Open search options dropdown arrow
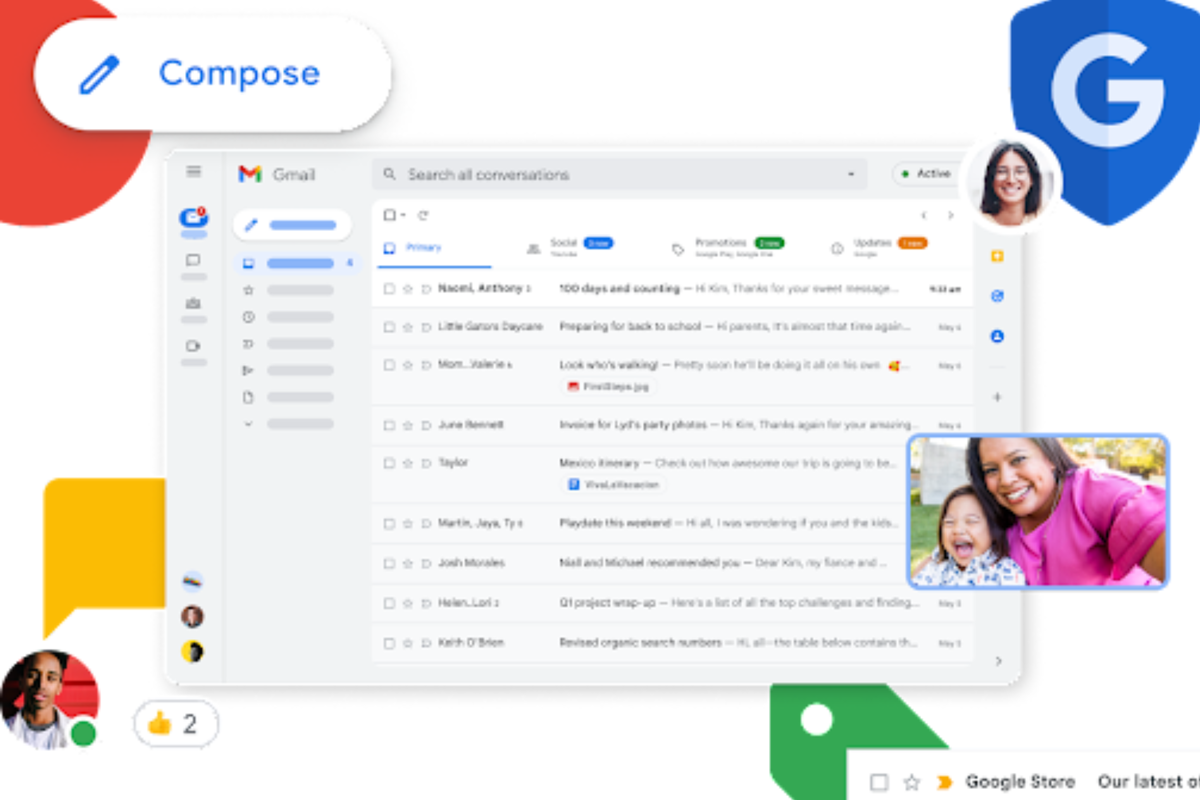The height and width of the screenshot is (800, 1200). 852,174
